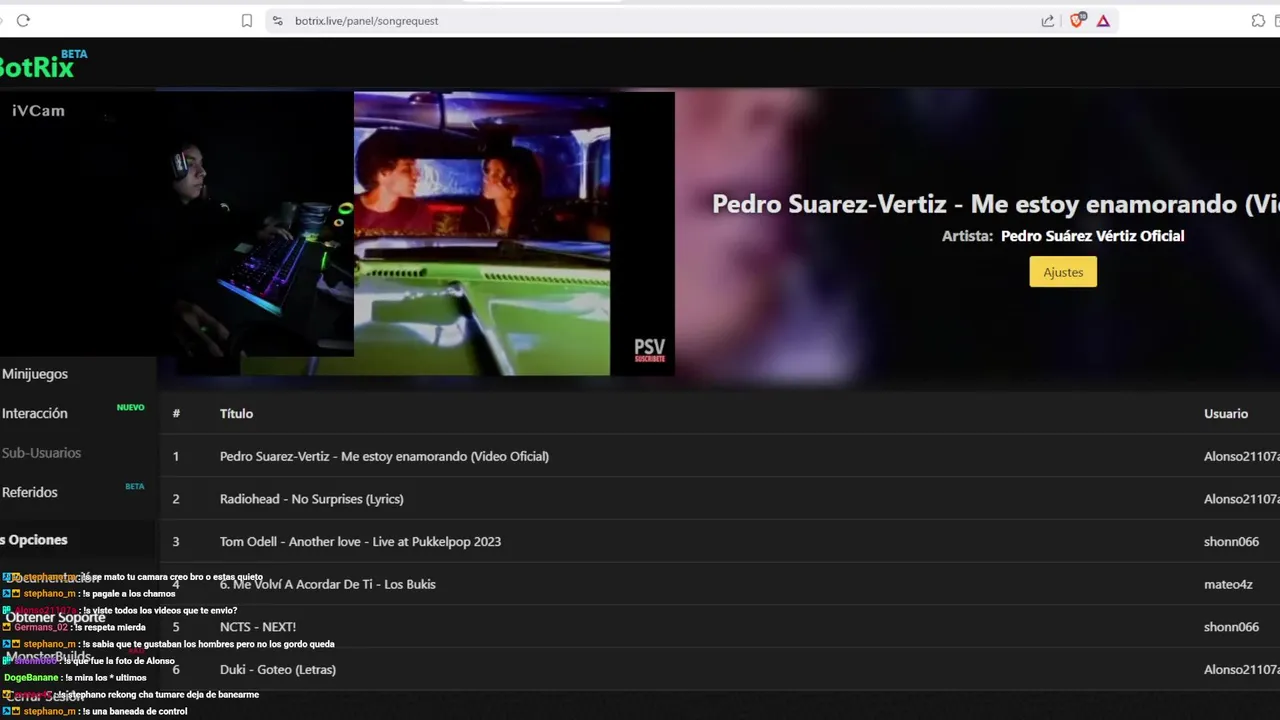Open the Ajustes settings button

(1063, 272)
